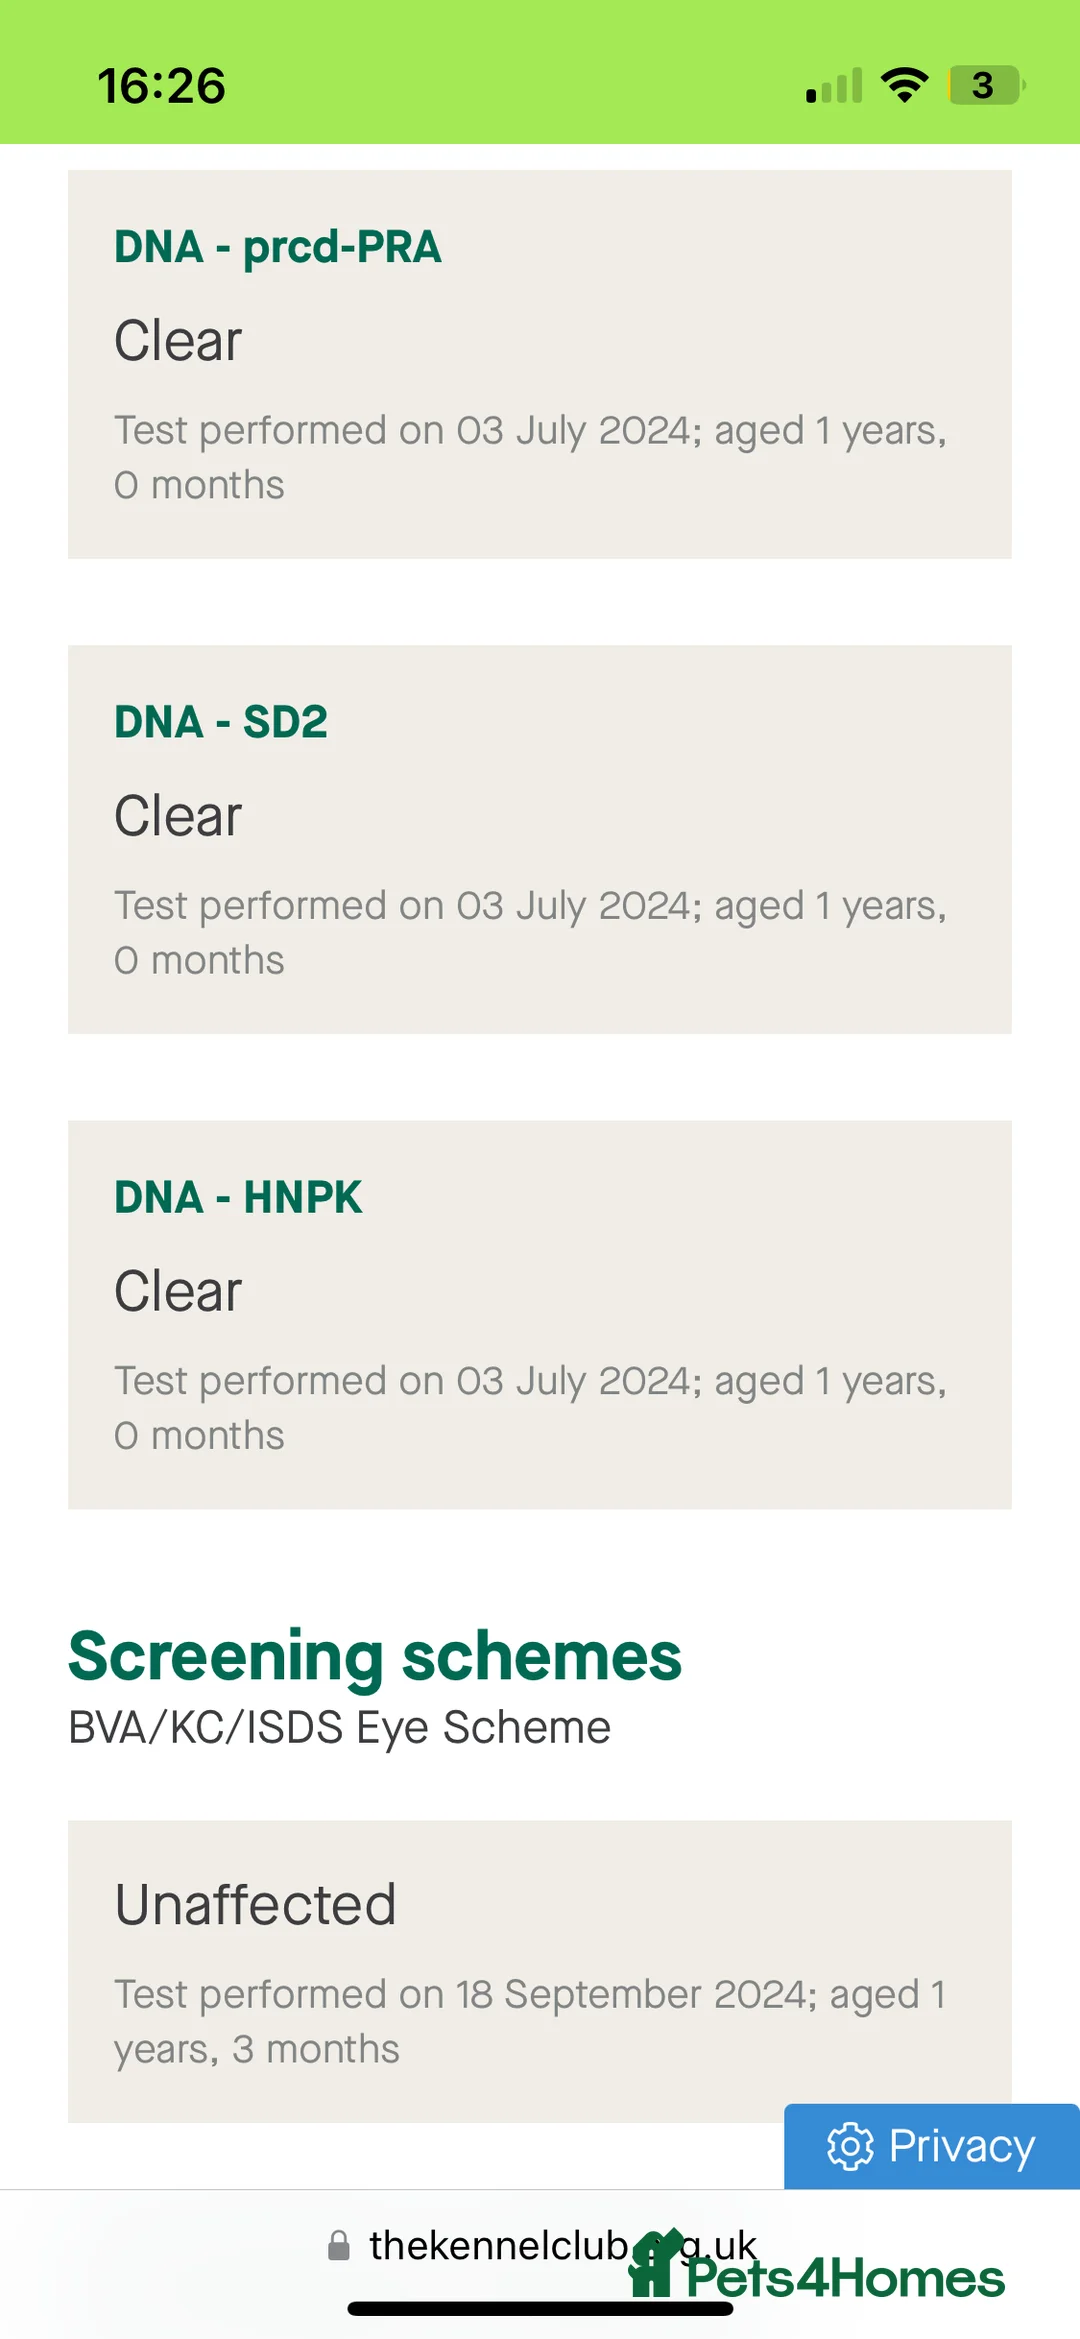Tap the Unaffected eye scheme result
The width and height of the screenshot is (1080, 2339).
point(255,1904)
